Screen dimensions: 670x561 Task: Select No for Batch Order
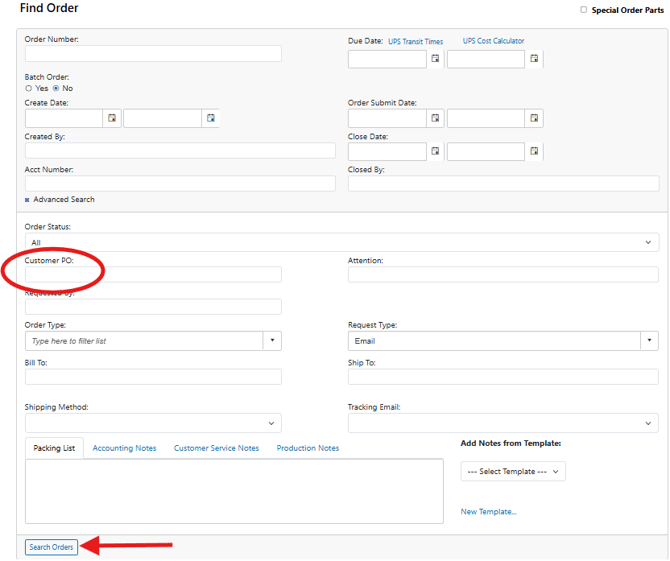click(x=56, y=88)
